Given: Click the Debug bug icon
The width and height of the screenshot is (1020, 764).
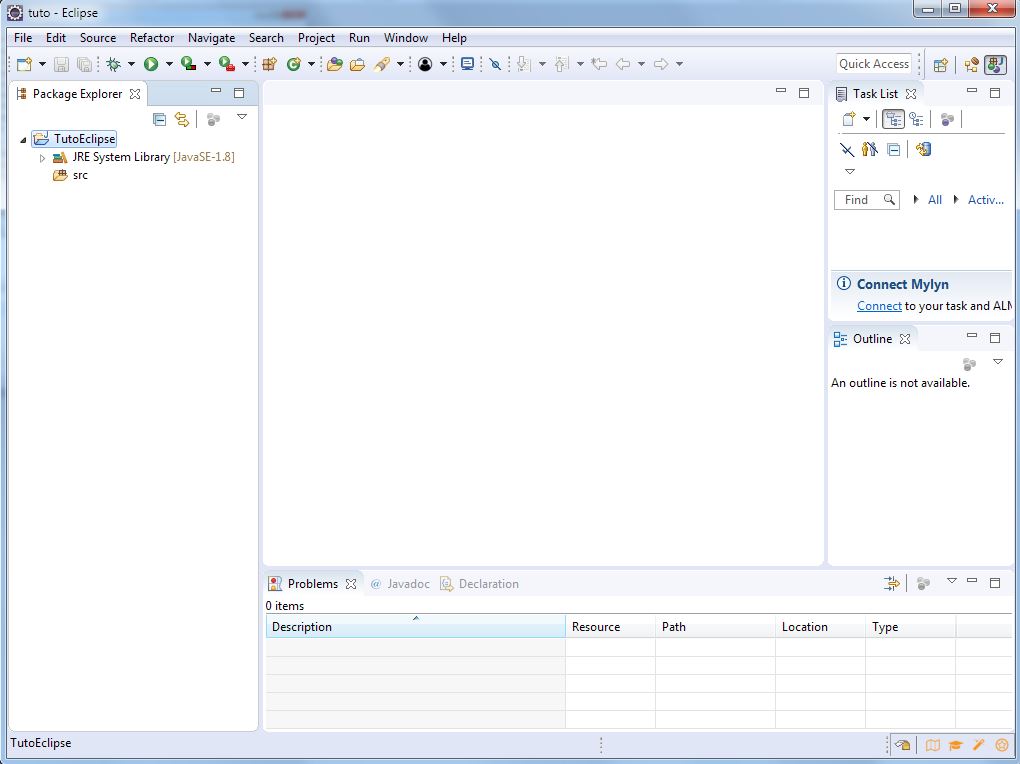Looking at the screenshot, I should point(114,64).
